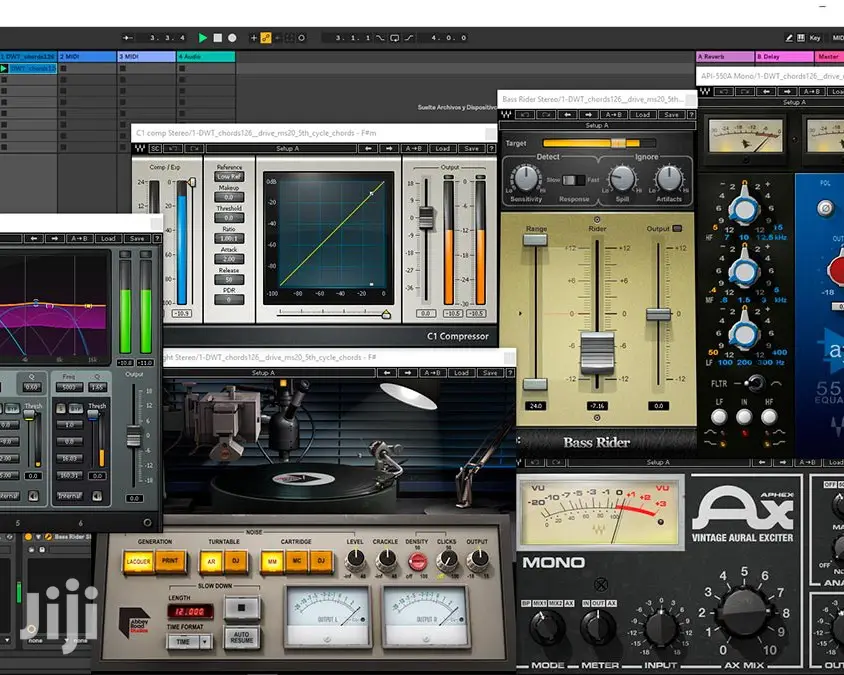The height and width of the screenshot is (675, 844).
Task: Click the C1 Makeup value field
Action: point(229,197)
